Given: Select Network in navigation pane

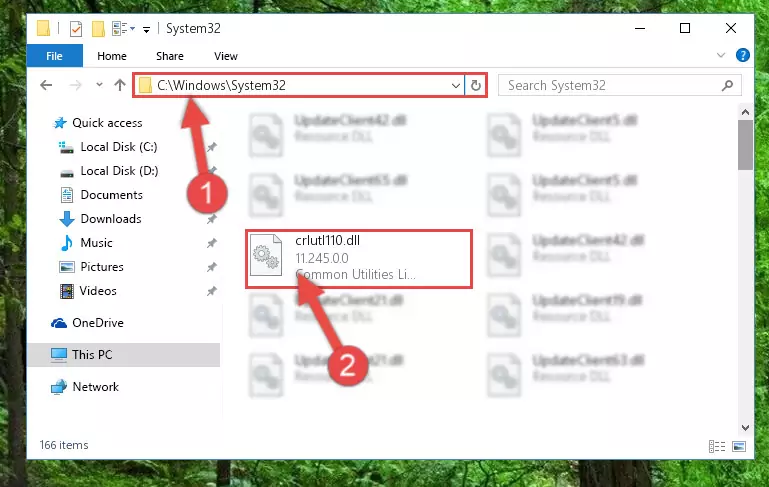Looking at the screenshot, I should (x=96, y=386).
